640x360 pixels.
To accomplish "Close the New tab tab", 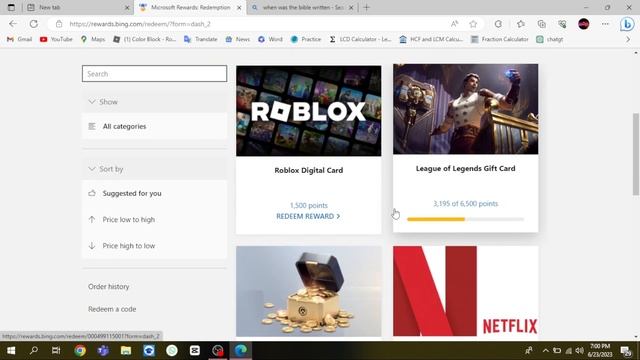I will (127, 7).
